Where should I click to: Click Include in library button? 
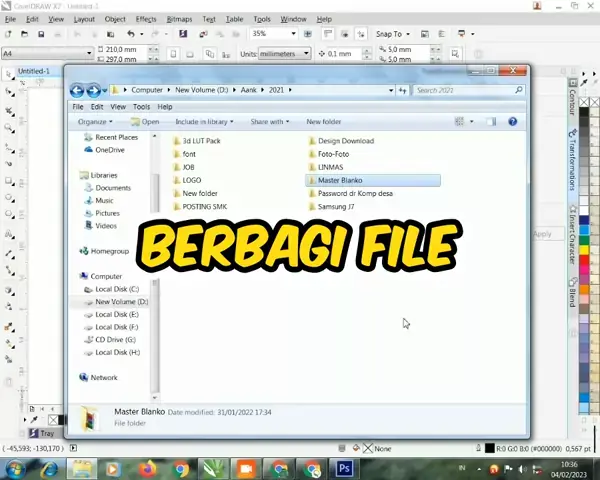204,122
